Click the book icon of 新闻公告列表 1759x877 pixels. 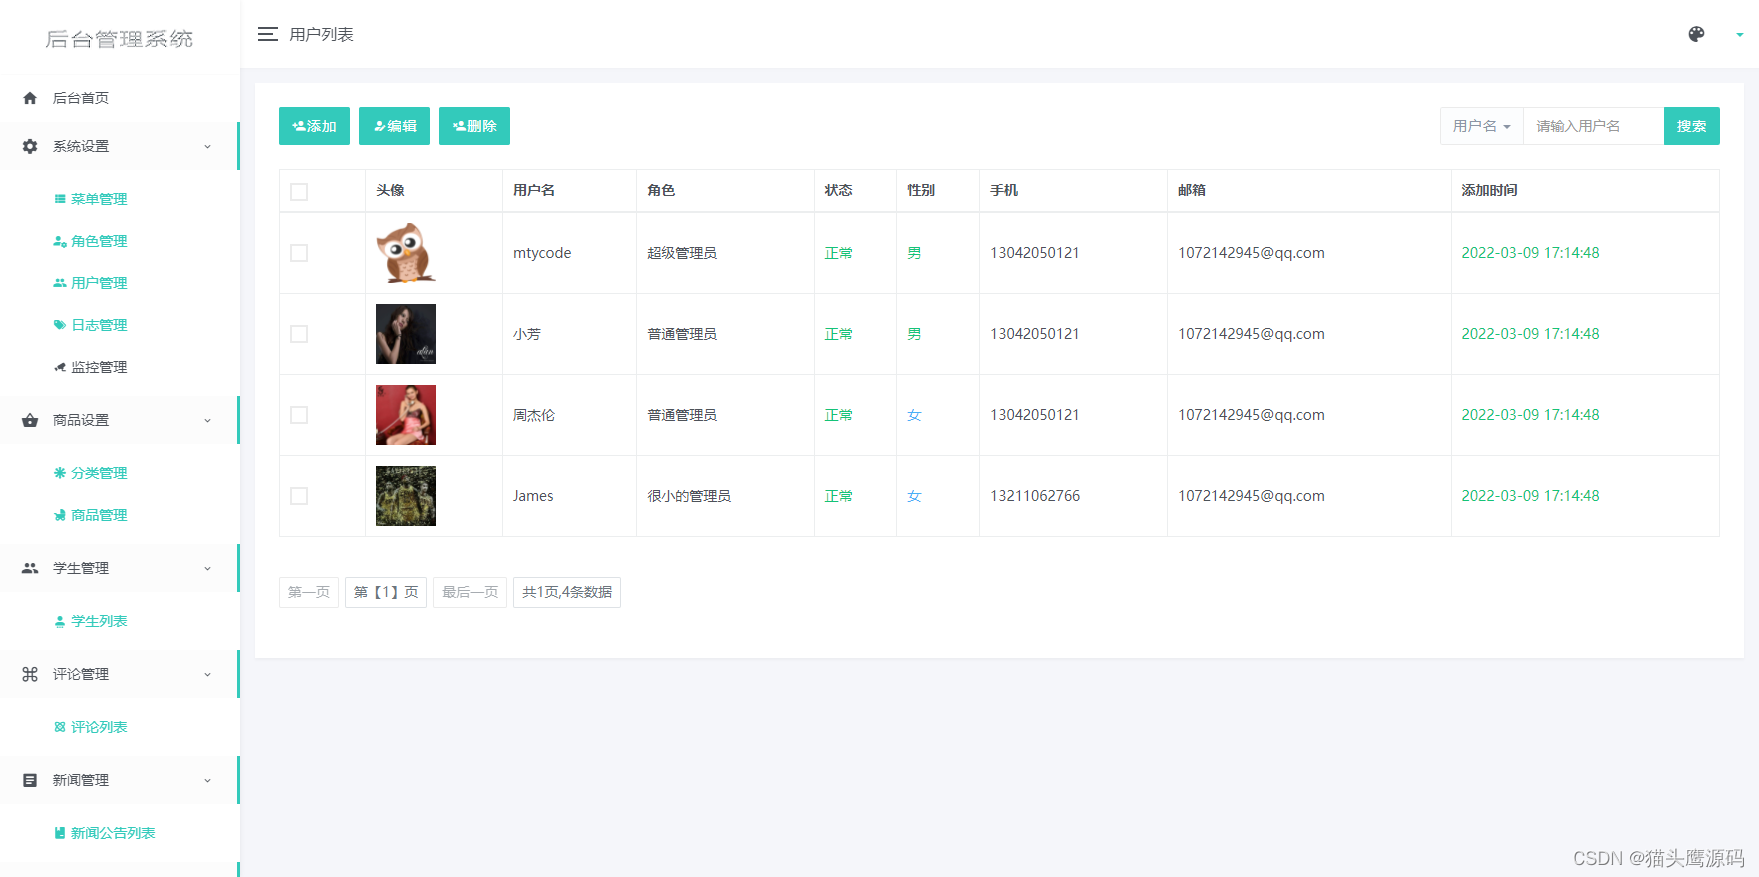pos(60,833)
